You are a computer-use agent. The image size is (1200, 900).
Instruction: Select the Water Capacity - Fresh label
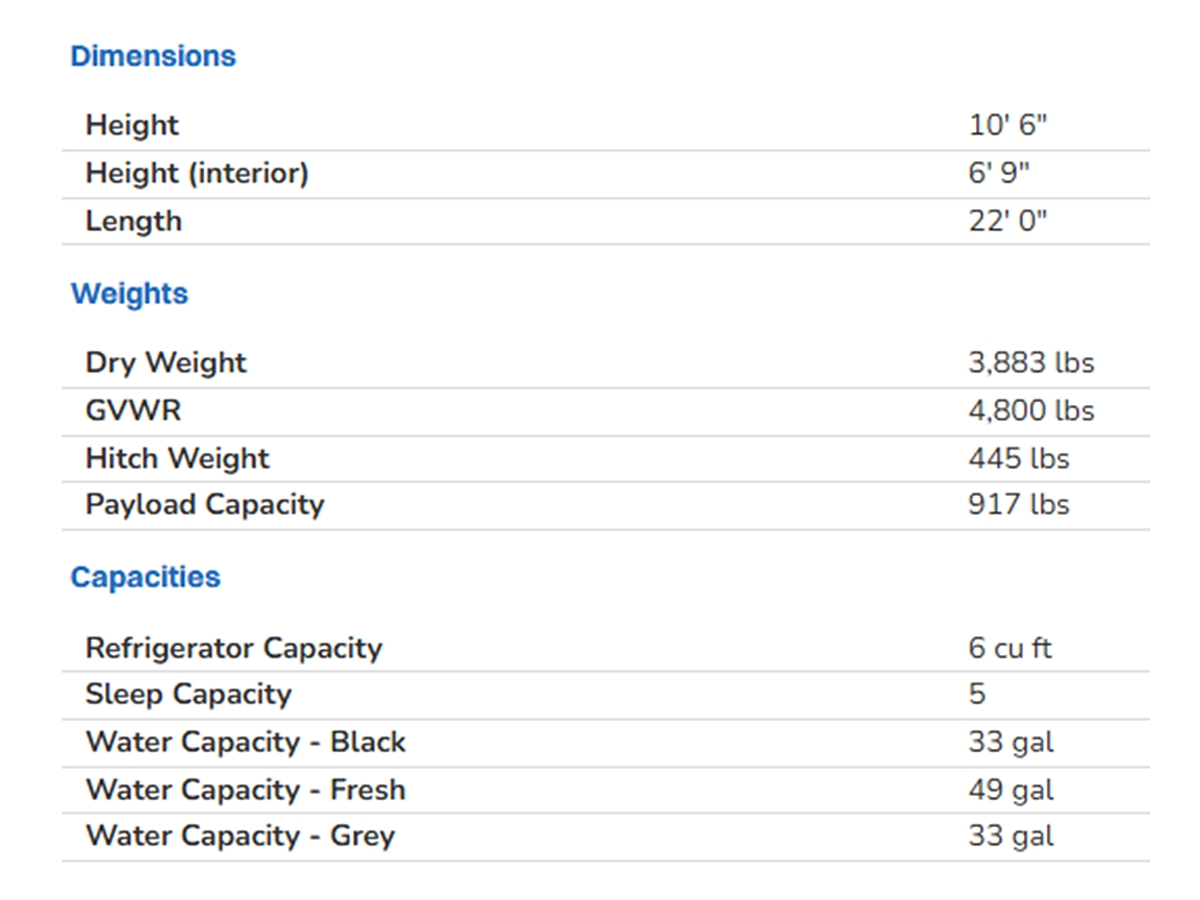[x=246, y=790]
